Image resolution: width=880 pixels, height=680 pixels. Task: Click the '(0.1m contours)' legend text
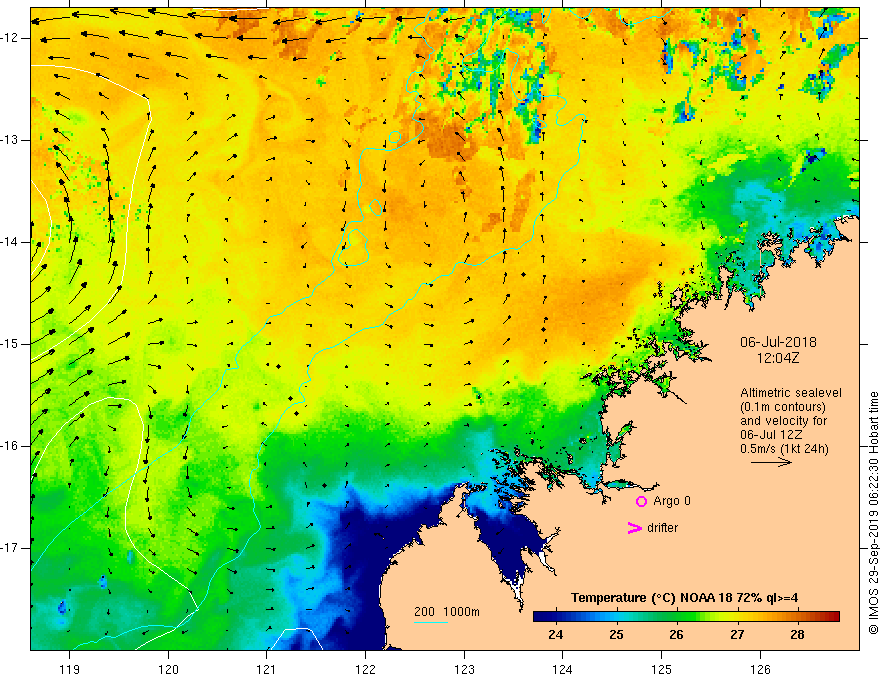(x=782, y=407)
